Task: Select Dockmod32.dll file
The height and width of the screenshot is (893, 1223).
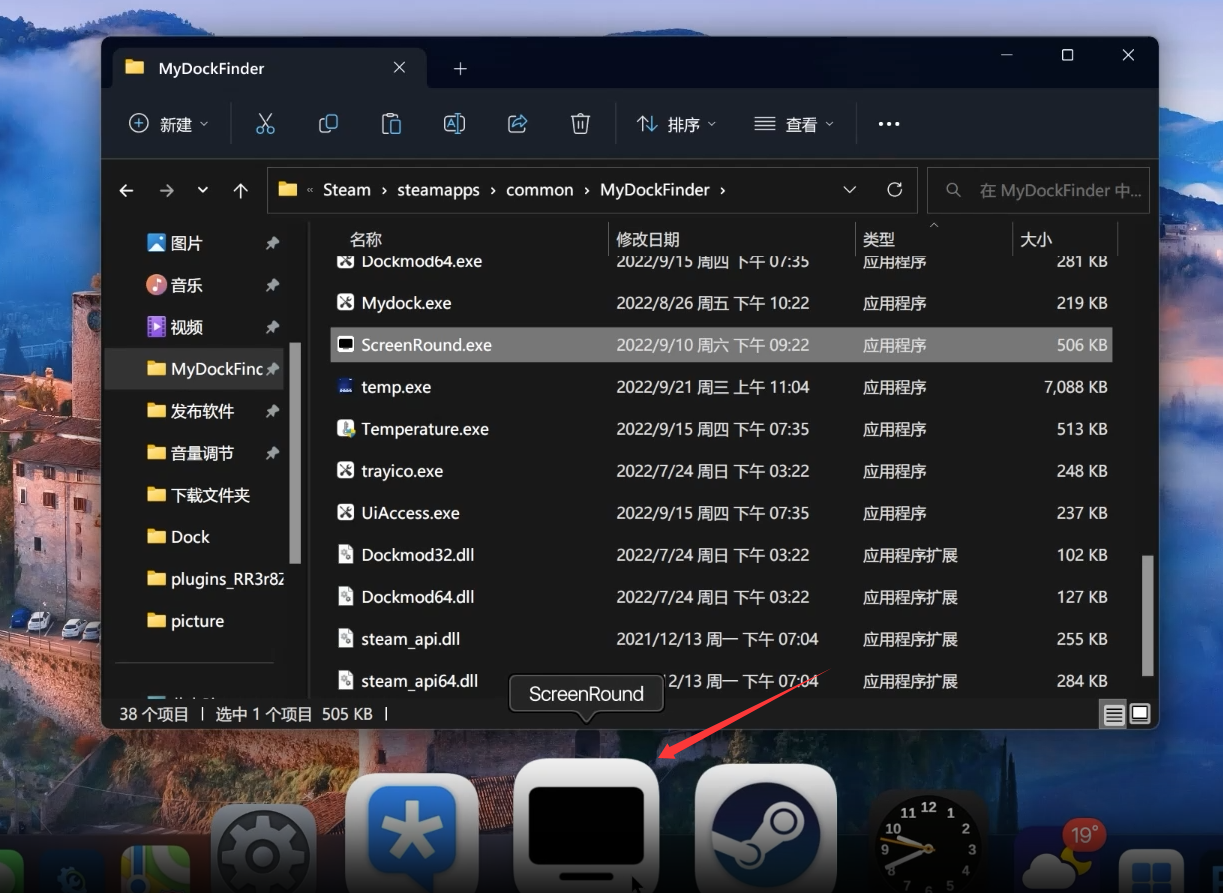Action: [x=418, y=555]
